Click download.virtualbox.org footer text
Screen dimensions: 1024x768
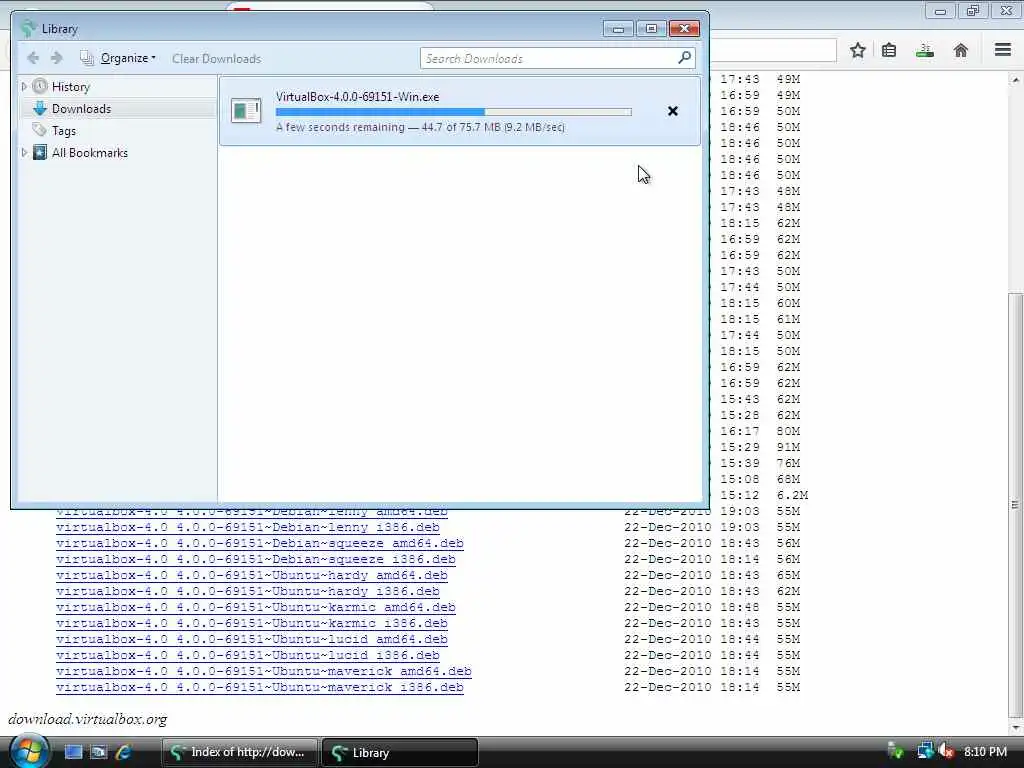point(88,719)
